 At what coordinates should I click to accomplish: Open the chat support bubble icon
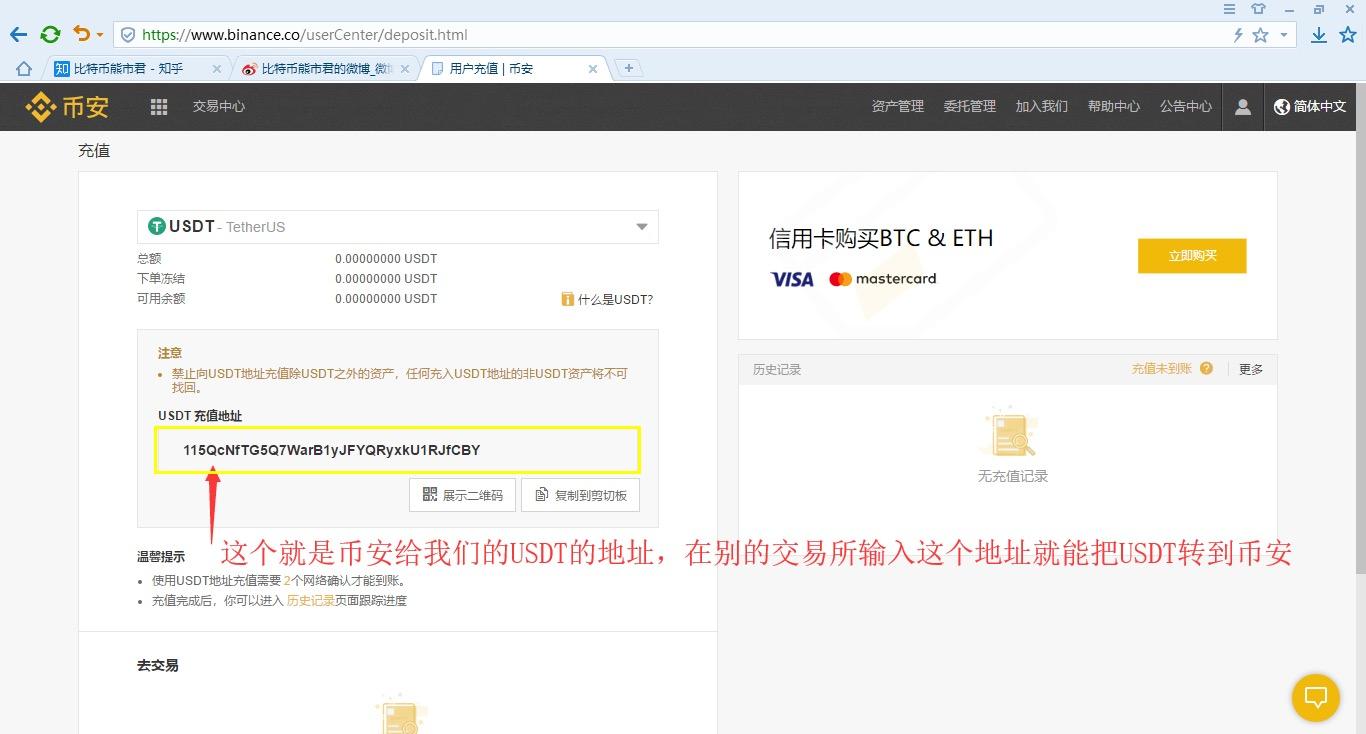[x=1316, y=697]
